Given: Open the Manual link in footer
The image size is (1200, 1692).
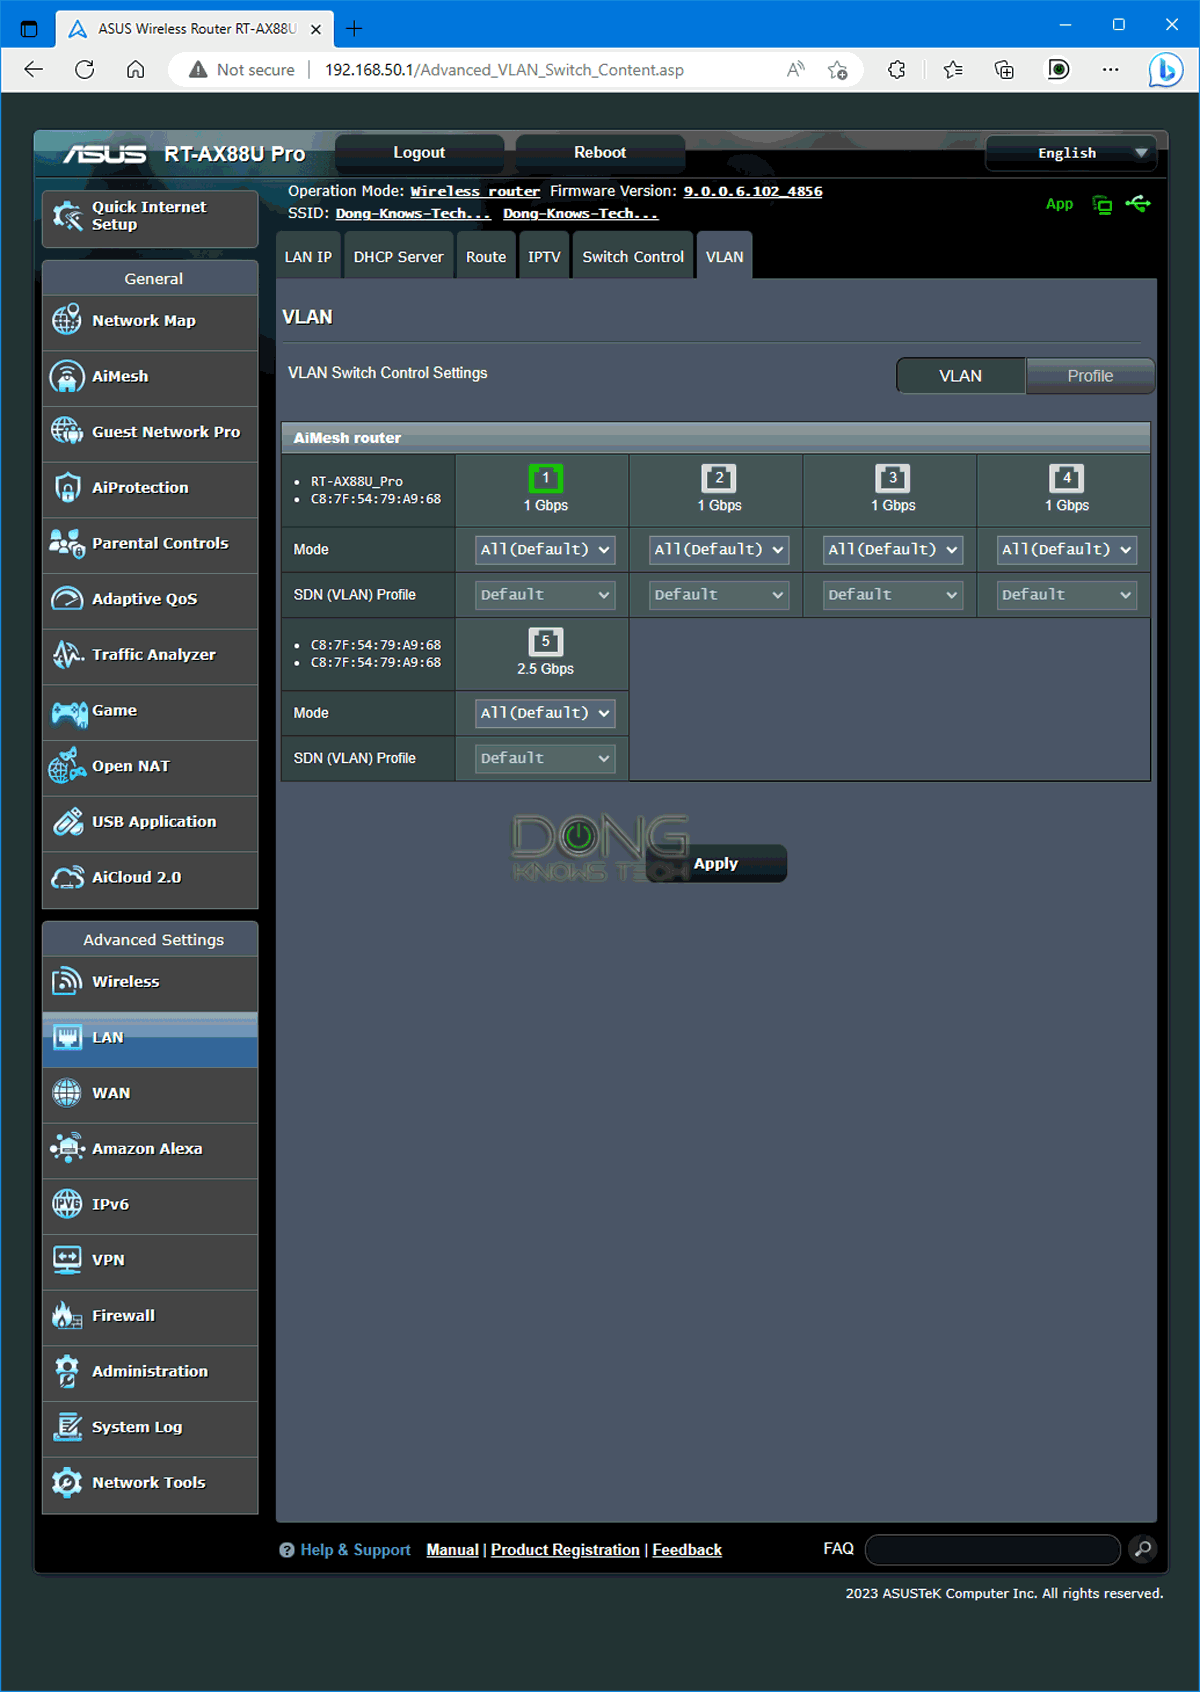Looking at the screenshot, I should tap(452, 1550).
